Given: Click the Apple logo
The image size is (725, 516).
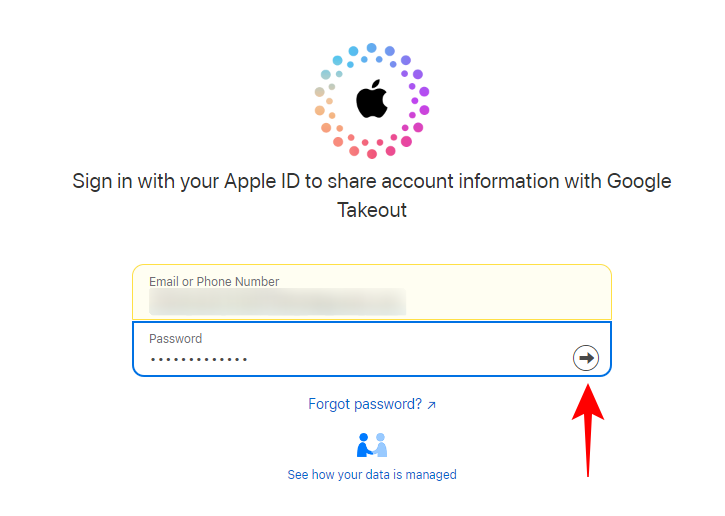Looking at the screenshot, I should point(371,101).
